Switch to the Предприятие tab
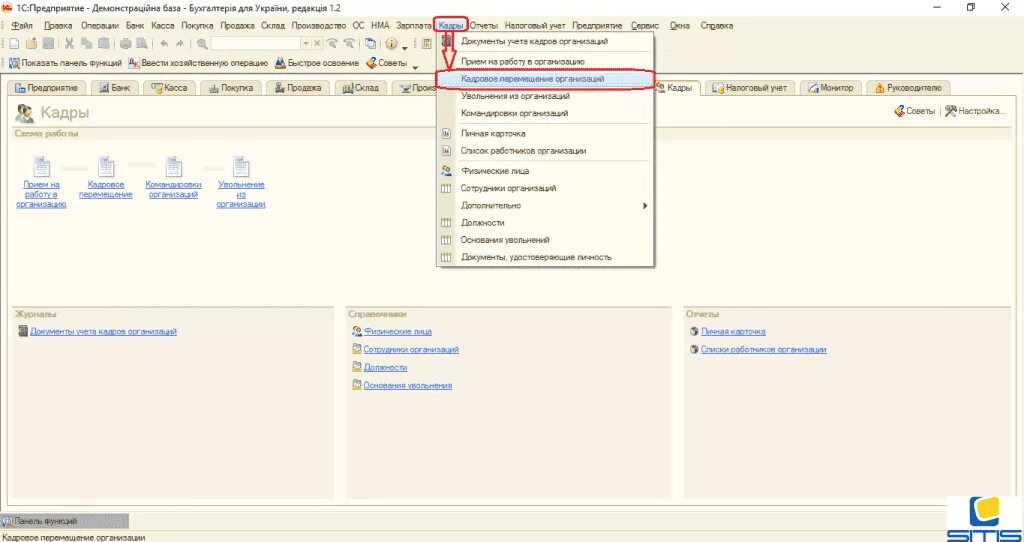The height and width of the screenshot is (542, 1024). coord(46,88)
